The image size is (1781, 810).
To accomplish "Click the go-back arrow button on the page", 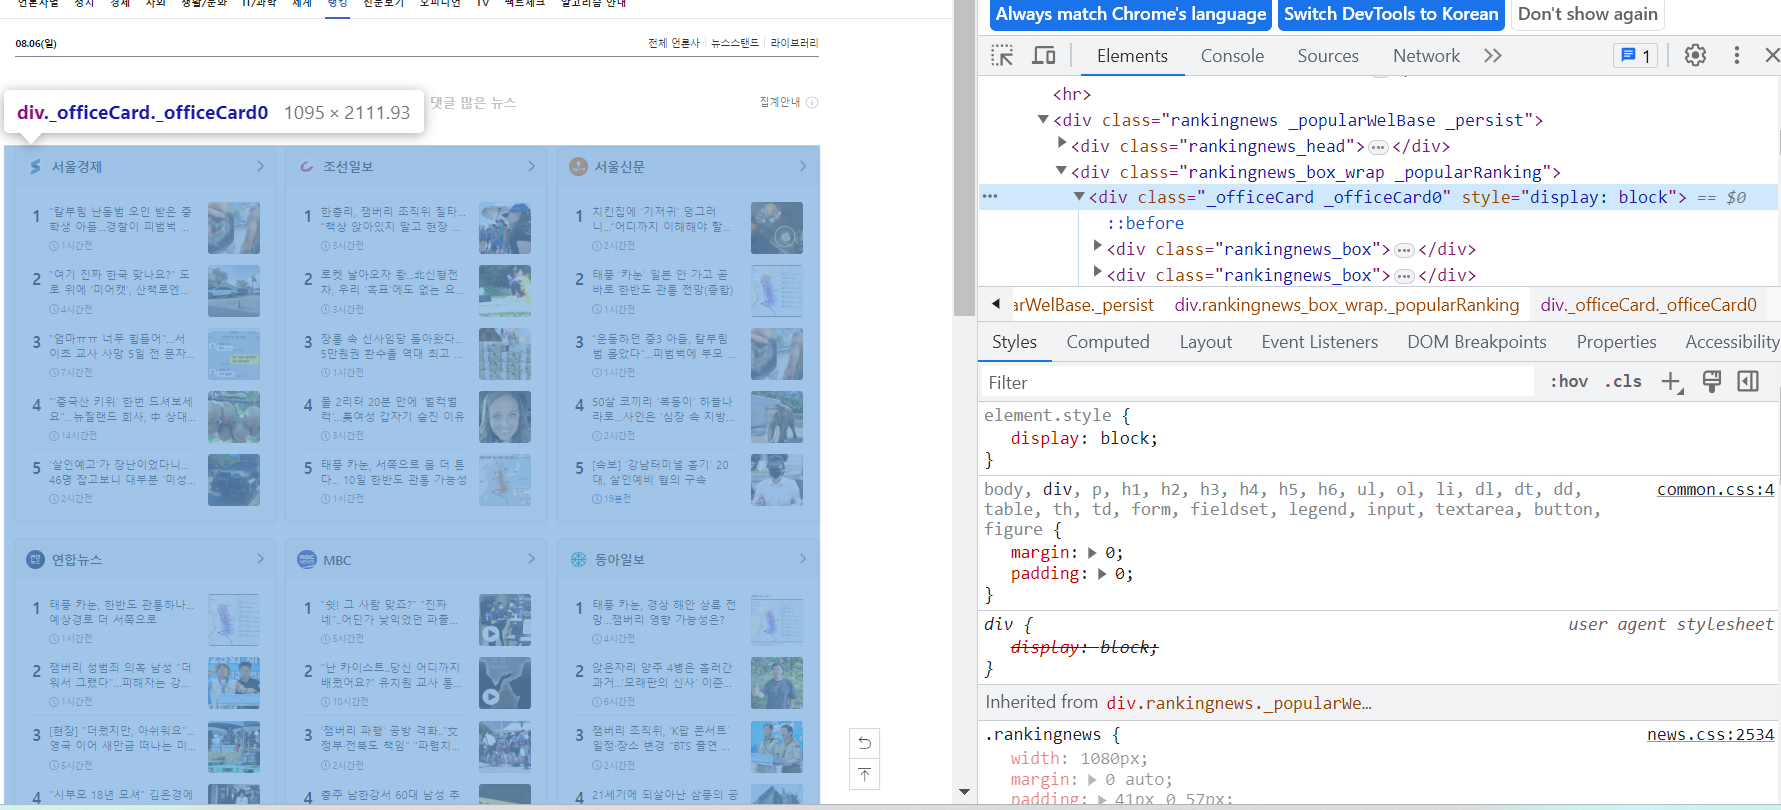I will click(865, 743).
